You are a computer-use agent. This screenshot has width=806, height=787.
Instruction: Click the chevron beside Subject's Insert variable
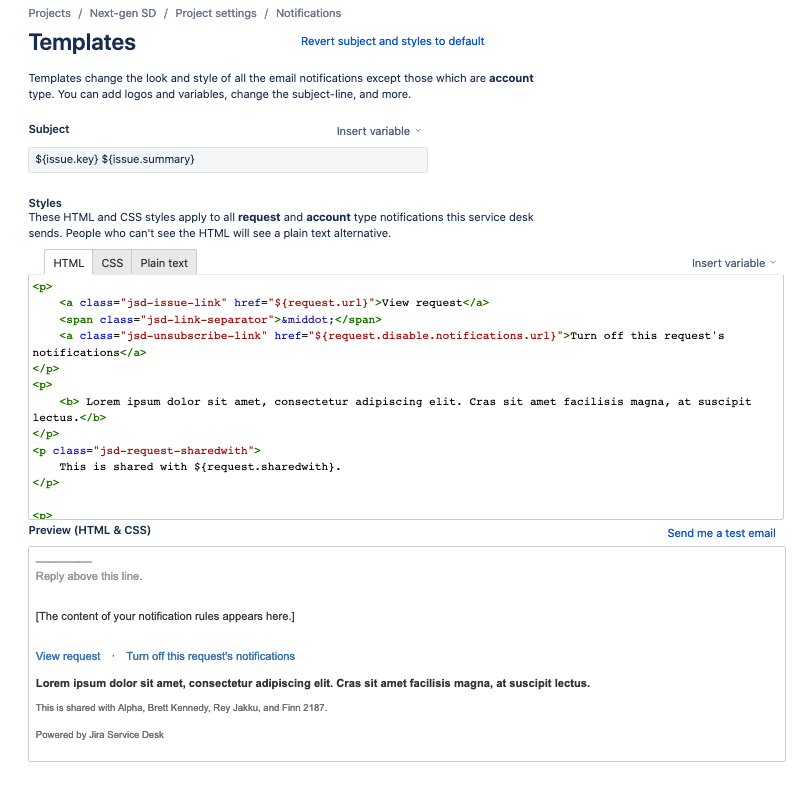tap(418, 131)
